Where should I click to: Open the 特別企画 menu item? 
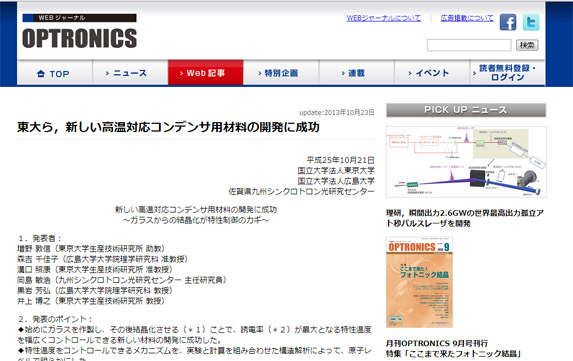coord(281,73)
